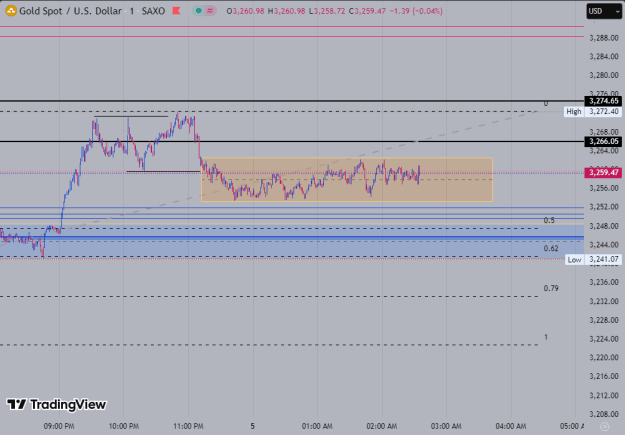Image resolution: width=625 pixels, height=435 pixels.
Task: Click the red current price label 3,259.47
Action: point(603,173)
